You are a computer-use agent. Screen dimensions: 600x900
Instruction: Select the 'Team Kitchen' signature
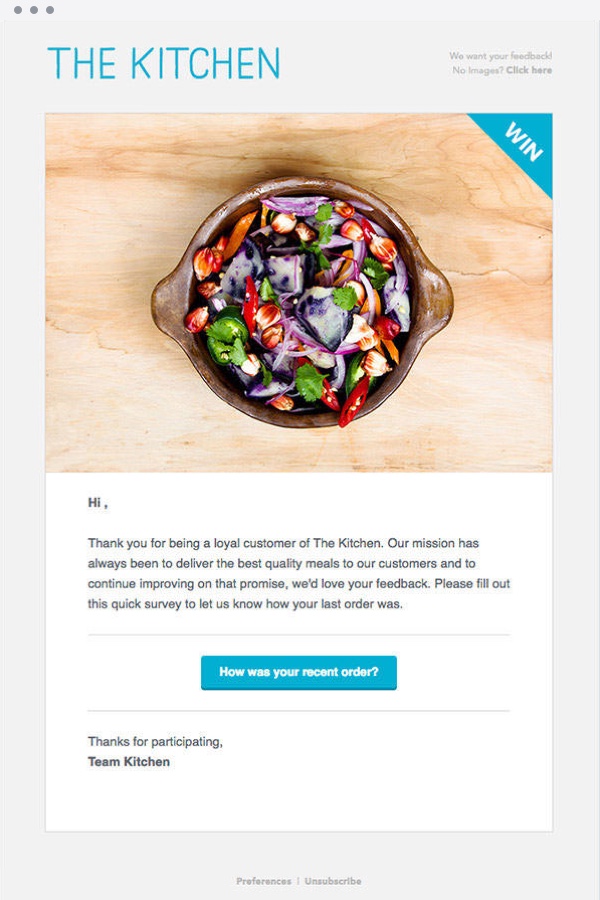pyautogui.click(x=129, y=762)
